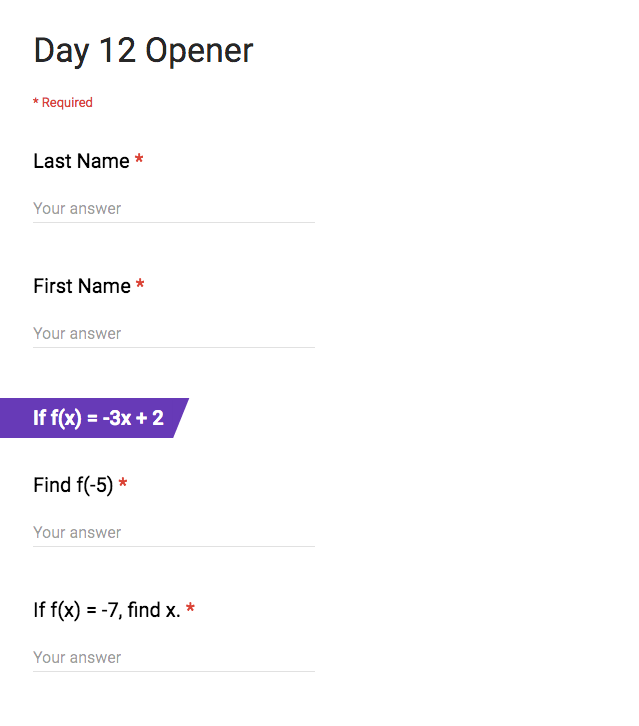Click the 'Last Name' question label
Viewport: 639px width, 726px height.
81,161
